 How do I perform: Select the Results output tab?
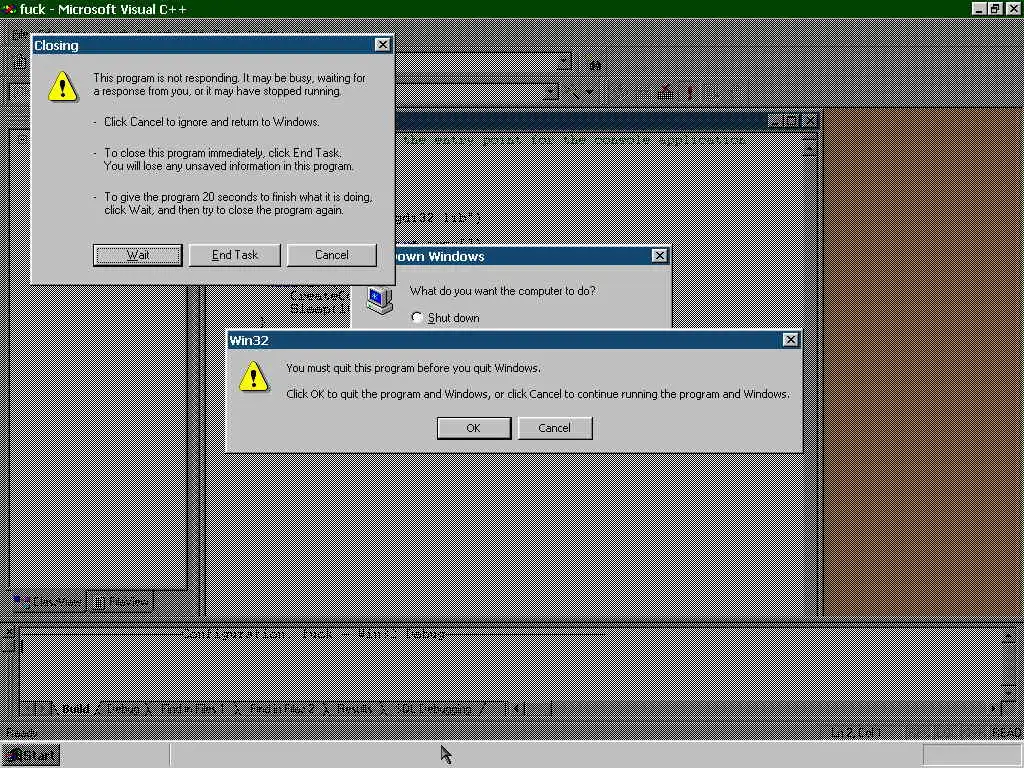point(355,709)
